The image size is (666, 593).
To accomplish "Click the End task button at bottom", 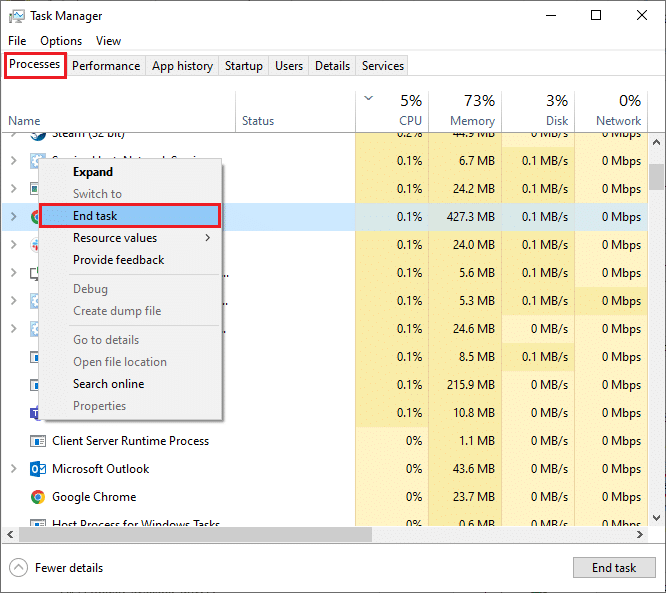I will 614,568.
